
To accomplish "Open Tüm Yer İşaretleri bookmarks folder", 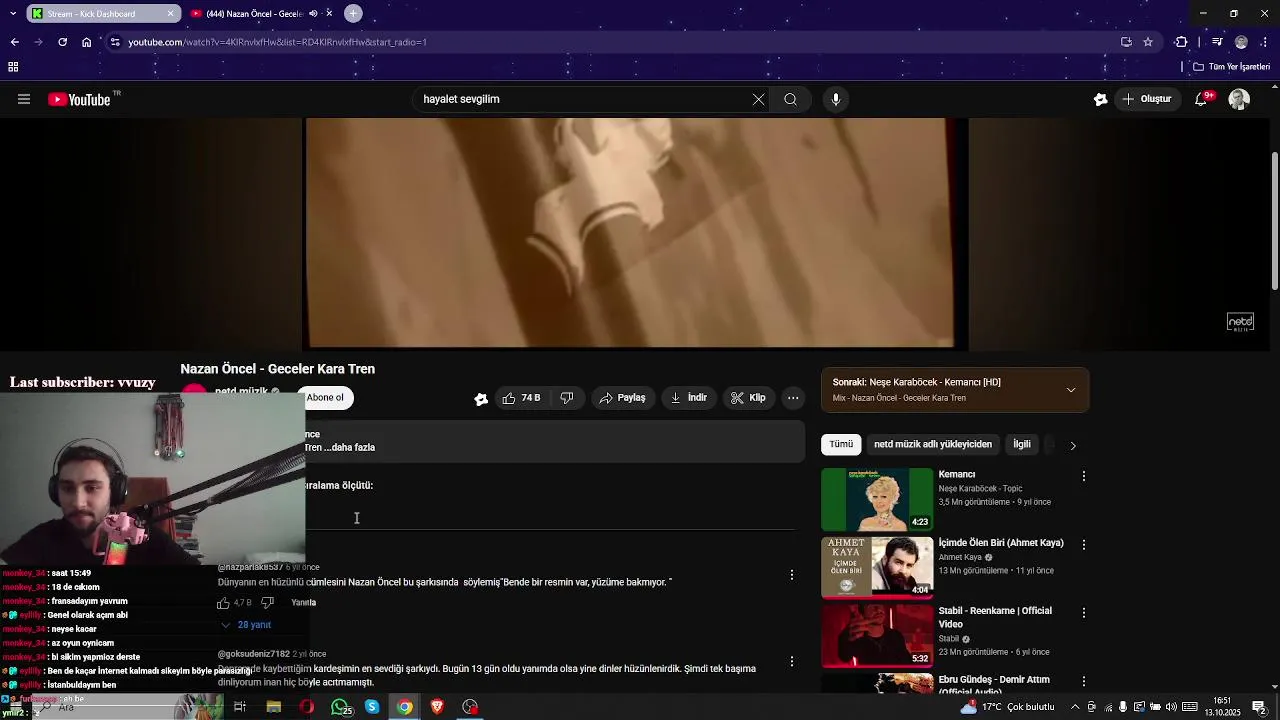I will coord(1231,67).
